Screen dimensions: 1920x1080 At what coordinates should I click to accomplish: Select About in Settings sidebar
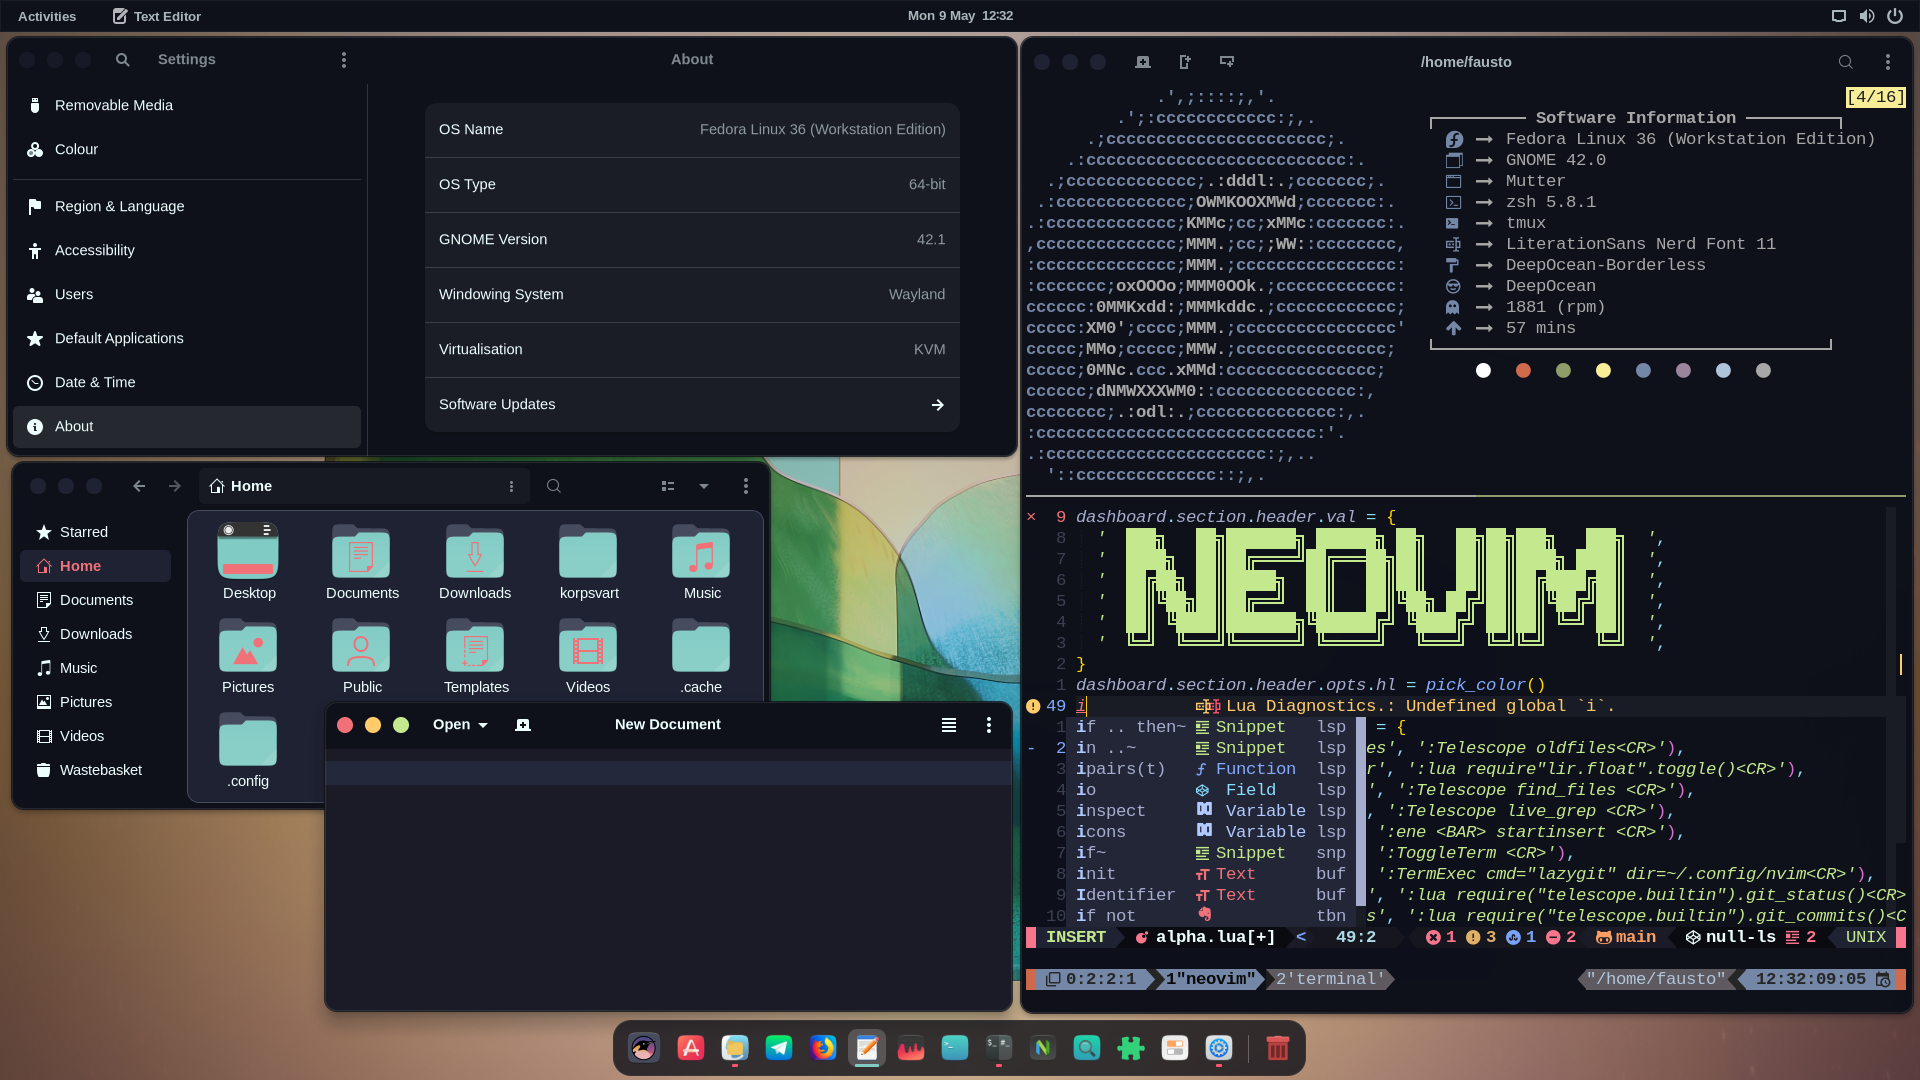coord(187,426)
